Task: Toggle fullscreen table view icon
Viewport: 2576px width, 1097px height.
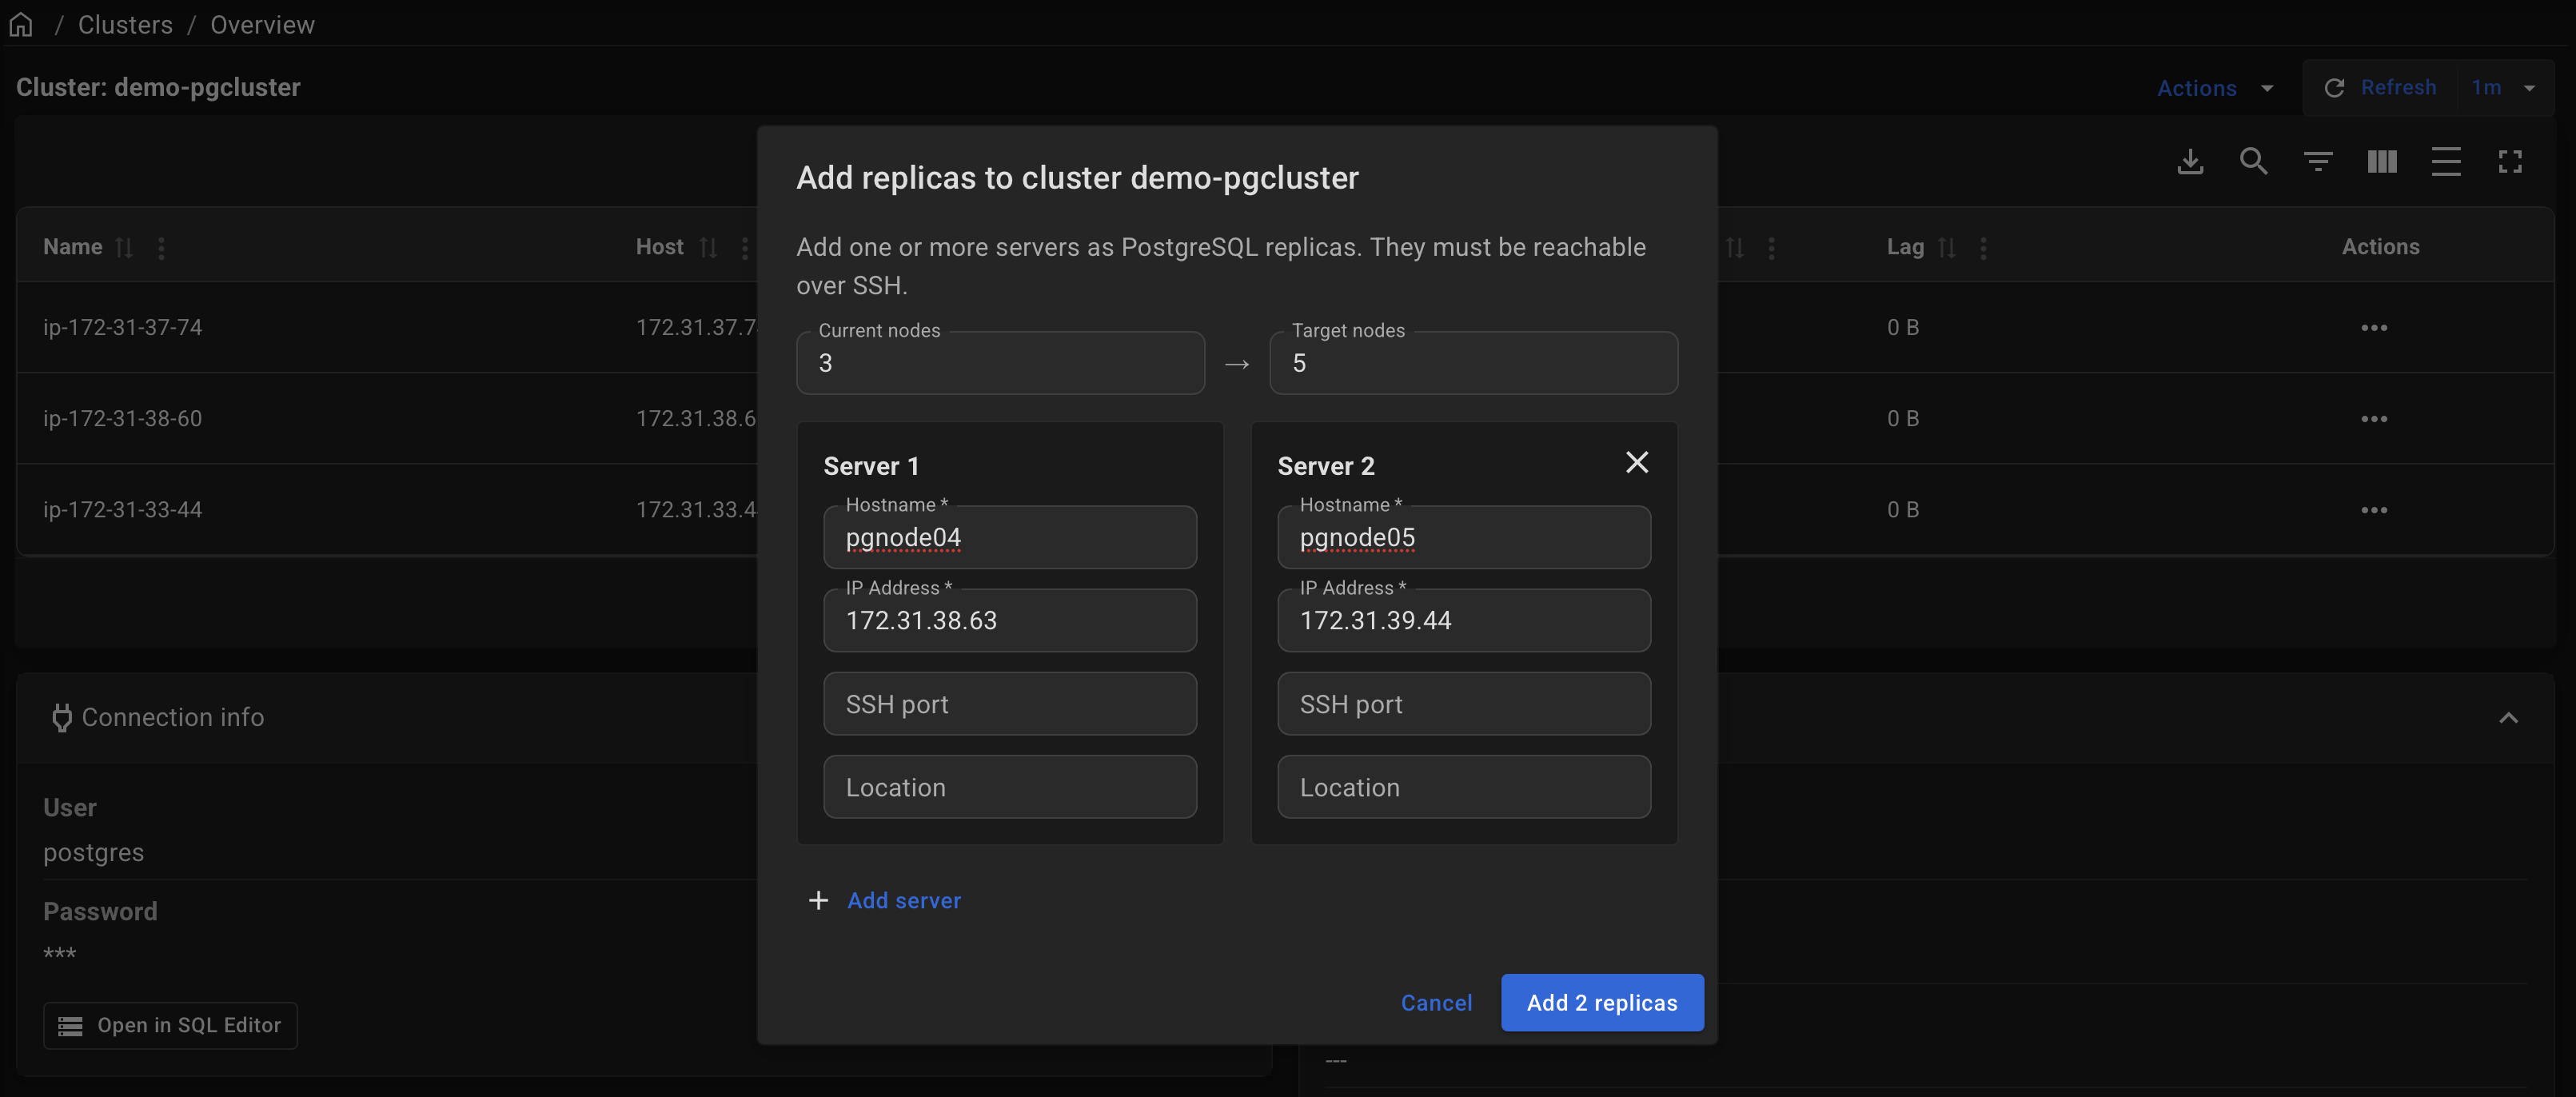Action: click(x=2510, y=161)
